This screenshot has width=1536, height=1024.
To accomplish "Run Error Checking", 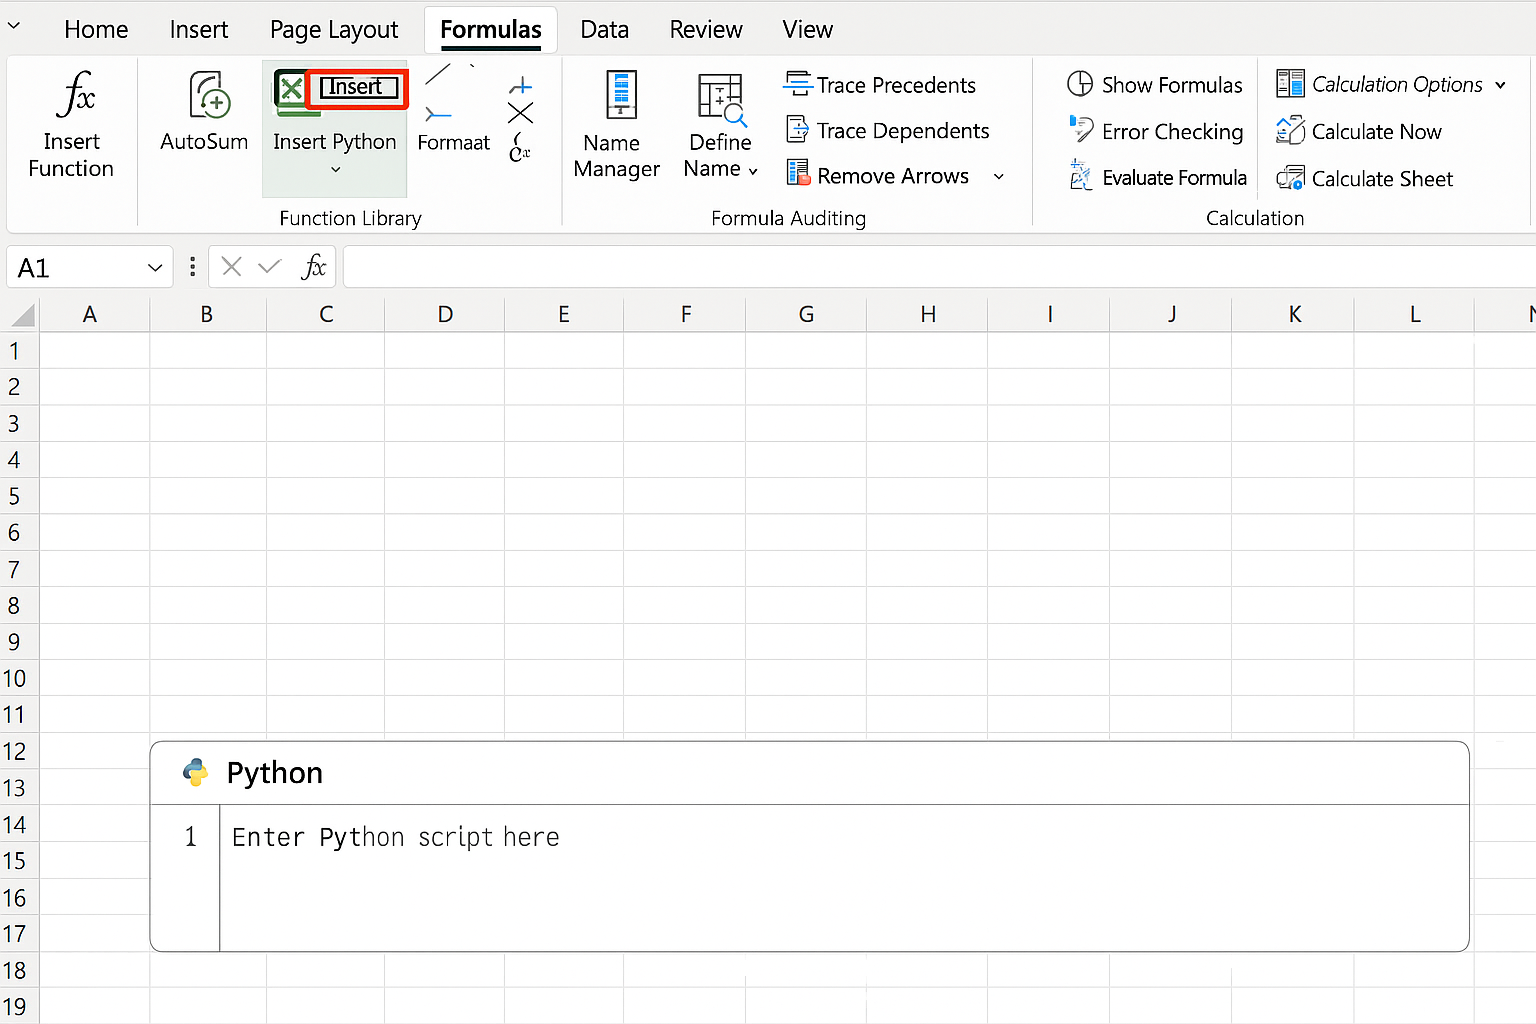I will coord(1156,131).
